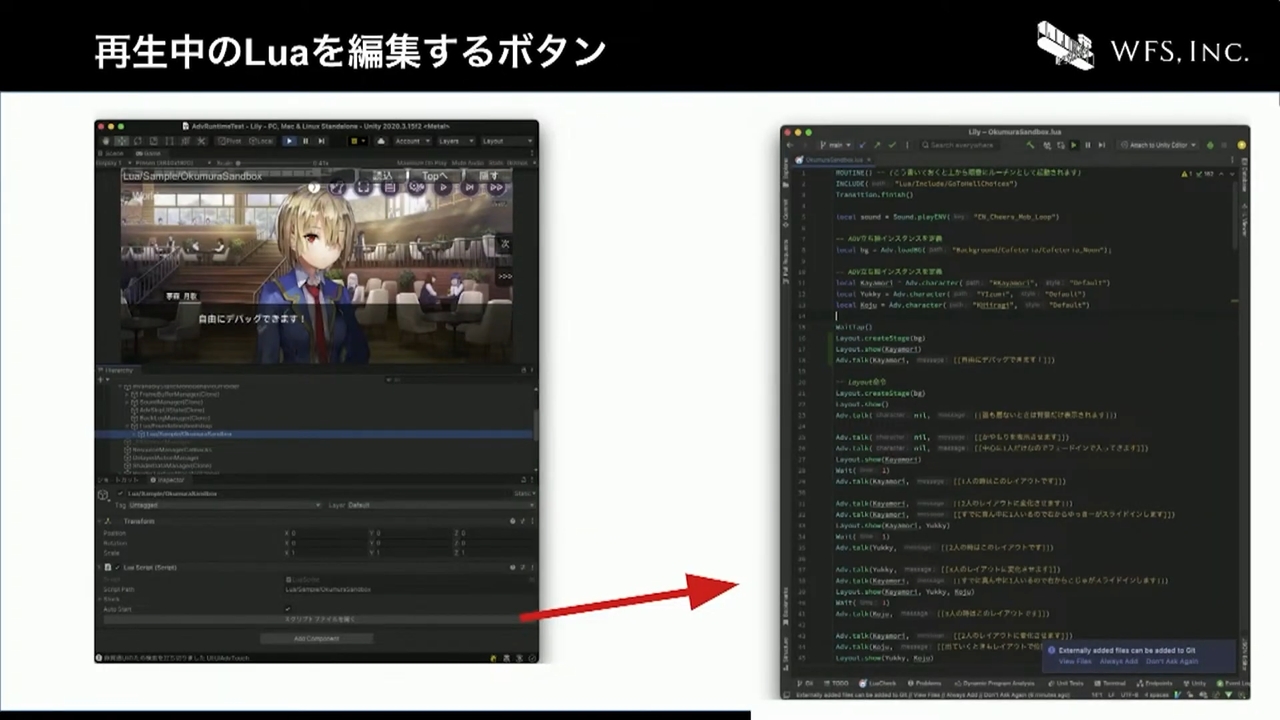Select the Unity Hand tool
The image size is (1280, 720).
[106, 141]
